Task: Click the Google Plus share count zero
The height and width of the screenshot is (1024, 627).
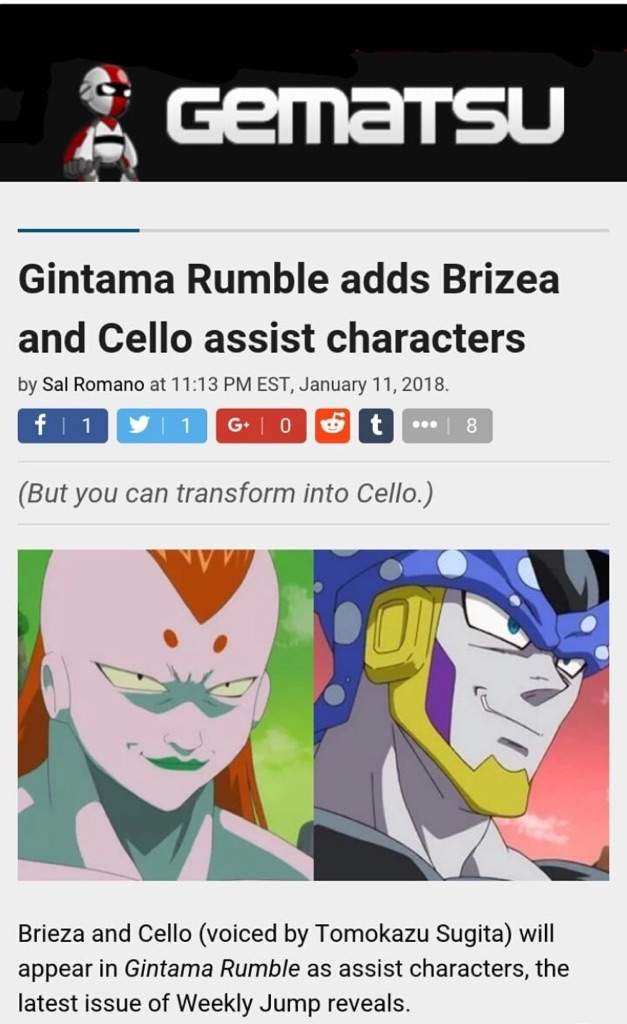Action: click(285, 426)
